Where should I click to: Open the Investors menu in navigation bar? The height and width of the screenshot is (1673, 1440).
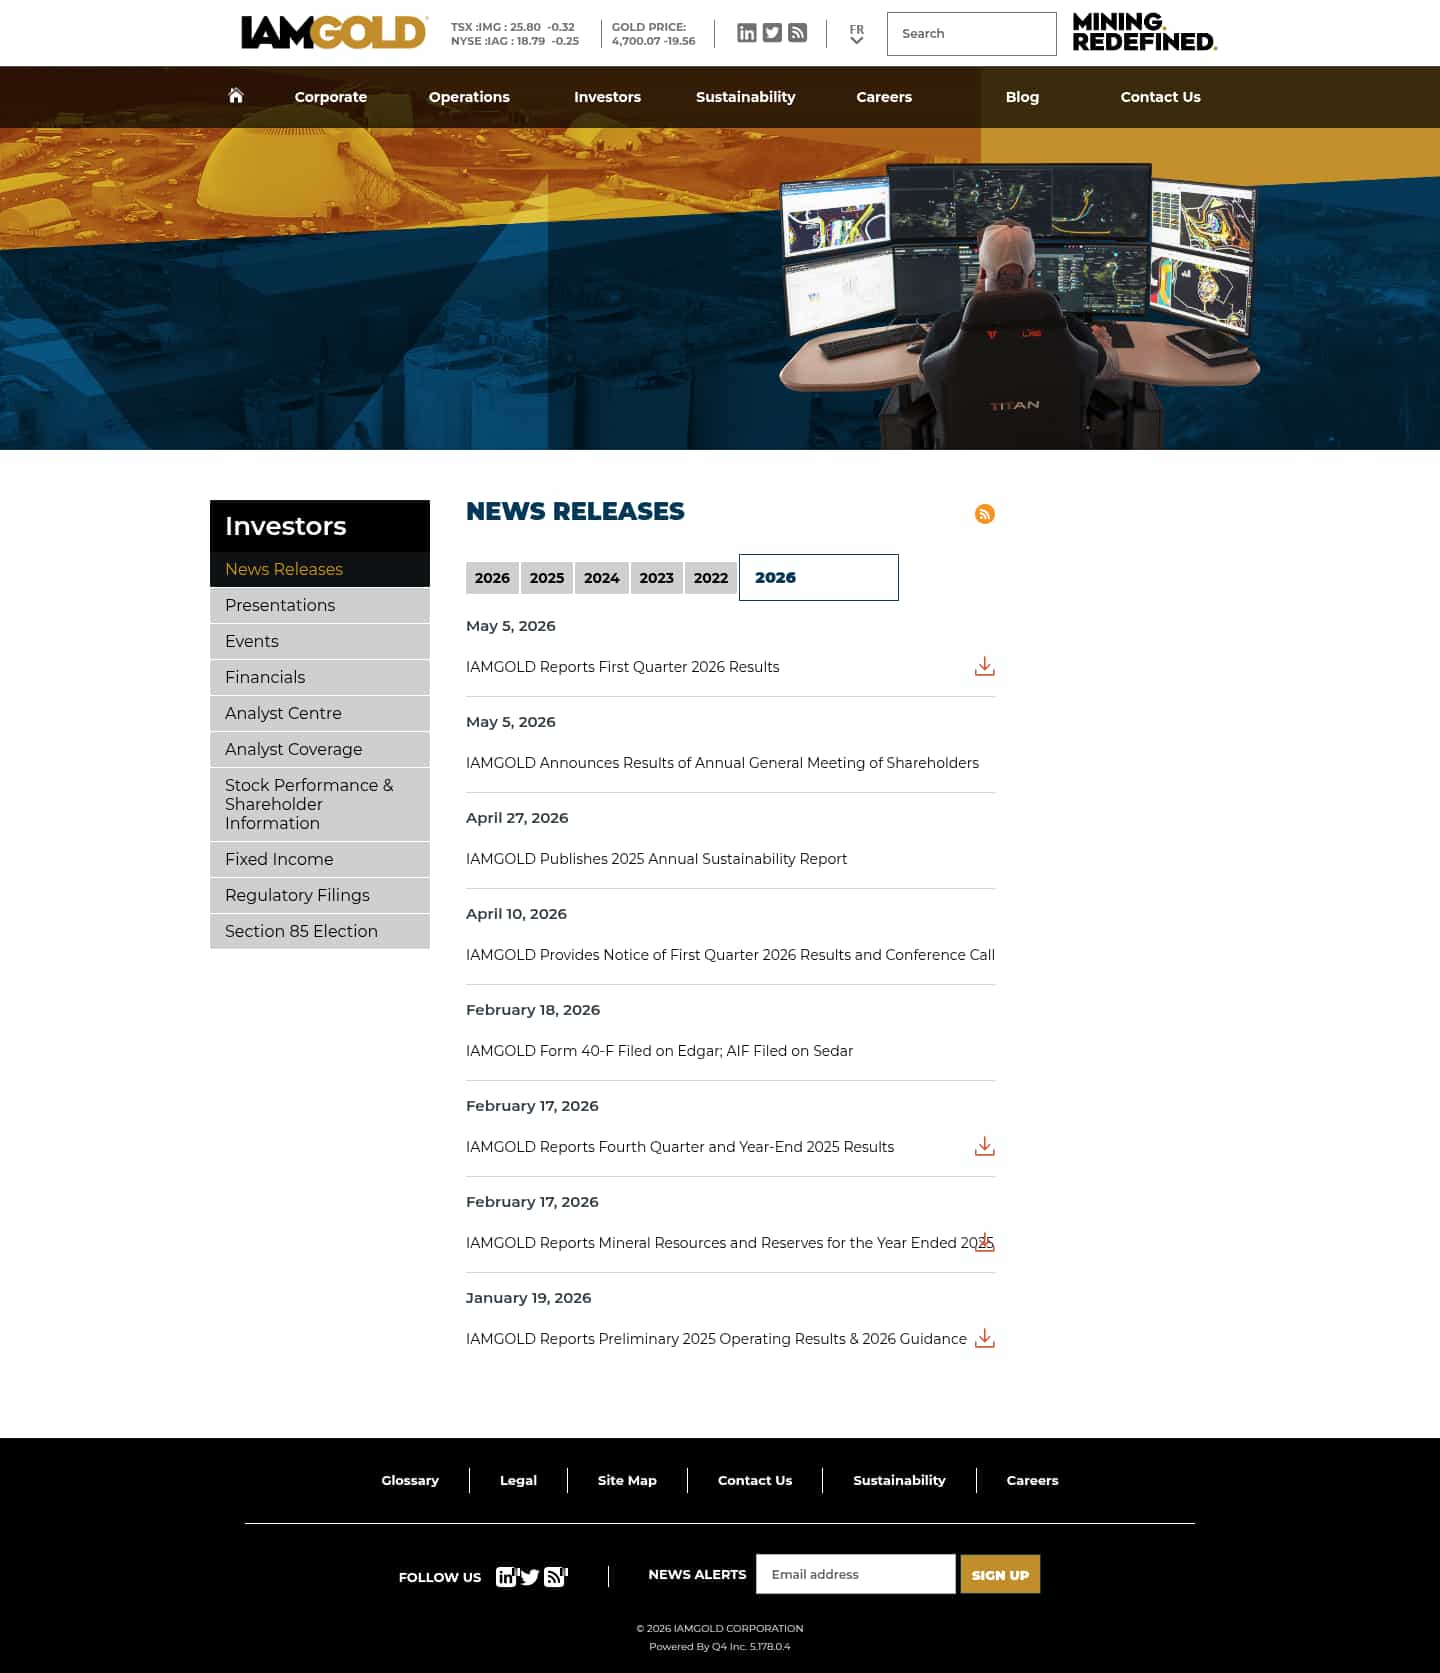[x=607, y=97]
